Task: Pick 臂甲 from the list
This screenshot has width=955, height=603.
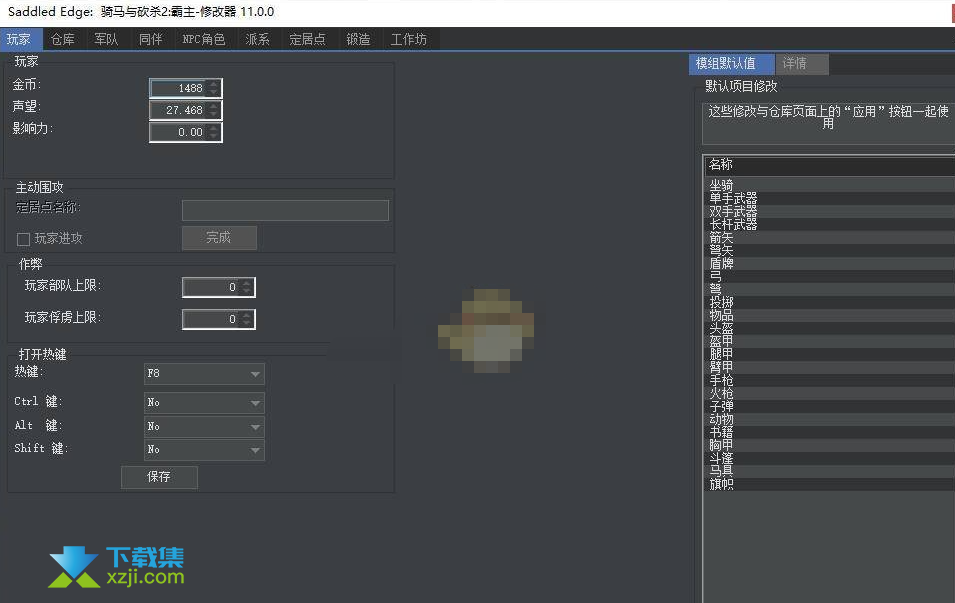Action: click(830, 367)
